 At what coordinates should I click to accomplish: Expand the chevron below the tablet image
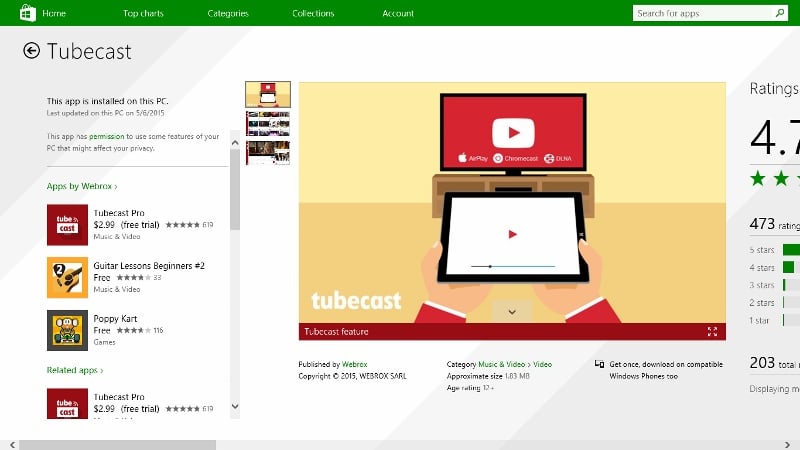(x=512, y=312)
